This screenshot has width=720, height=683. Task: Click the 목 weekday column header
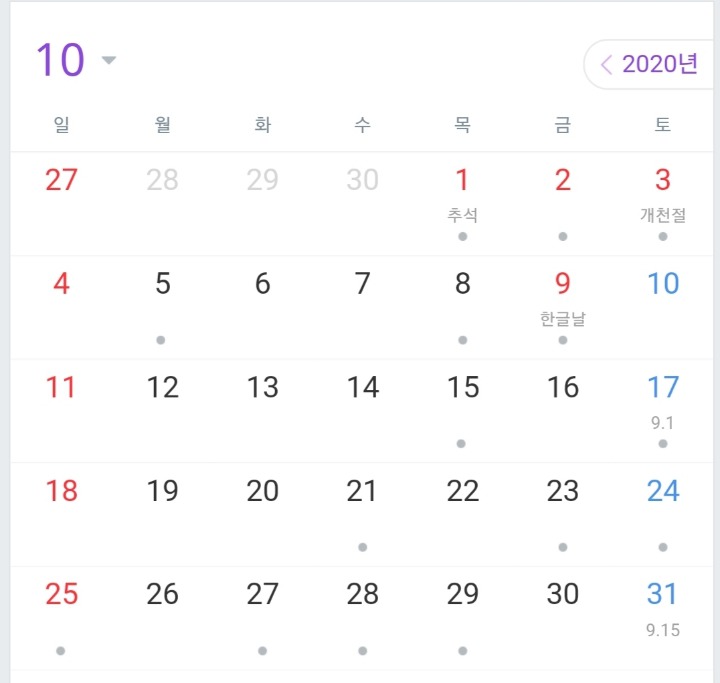462,125
